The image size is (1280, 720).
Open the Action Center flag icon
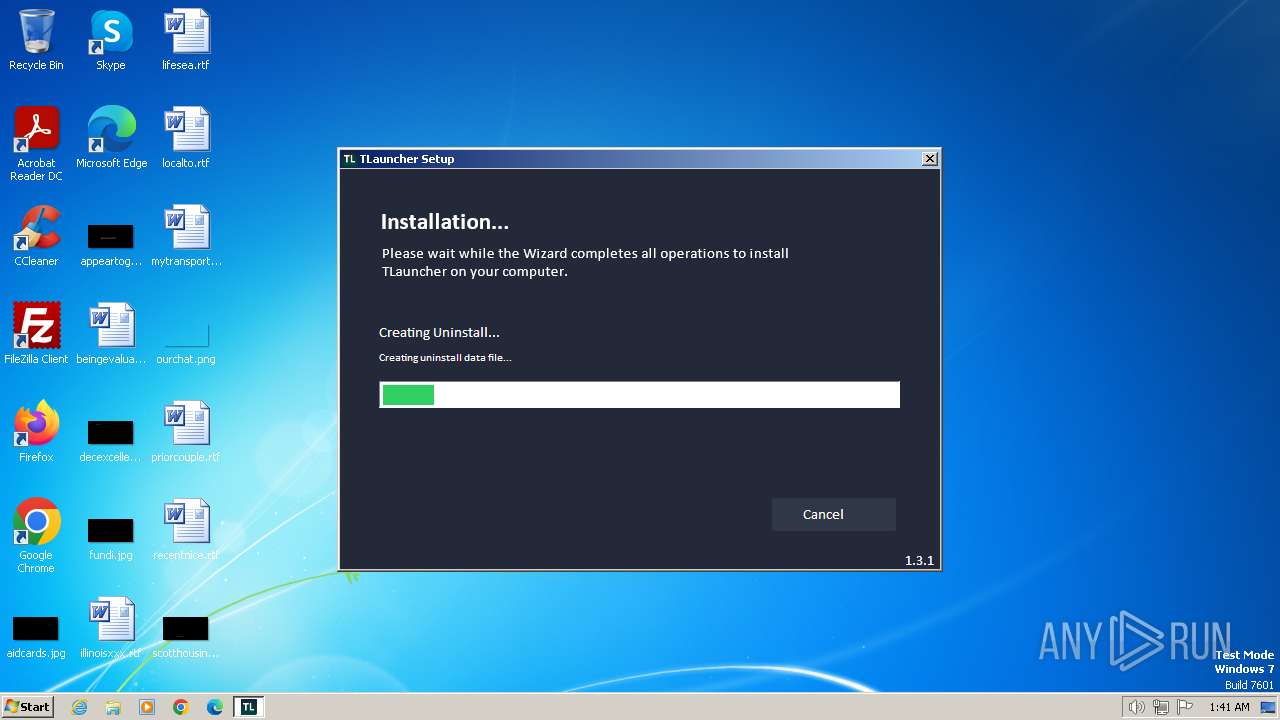[1185, 707]
